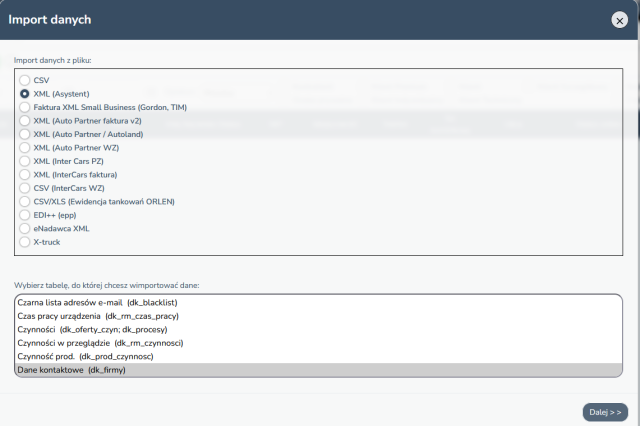
Task: Choose XML (Inter Cars PZ) option
Action: [x=24, y=161]
